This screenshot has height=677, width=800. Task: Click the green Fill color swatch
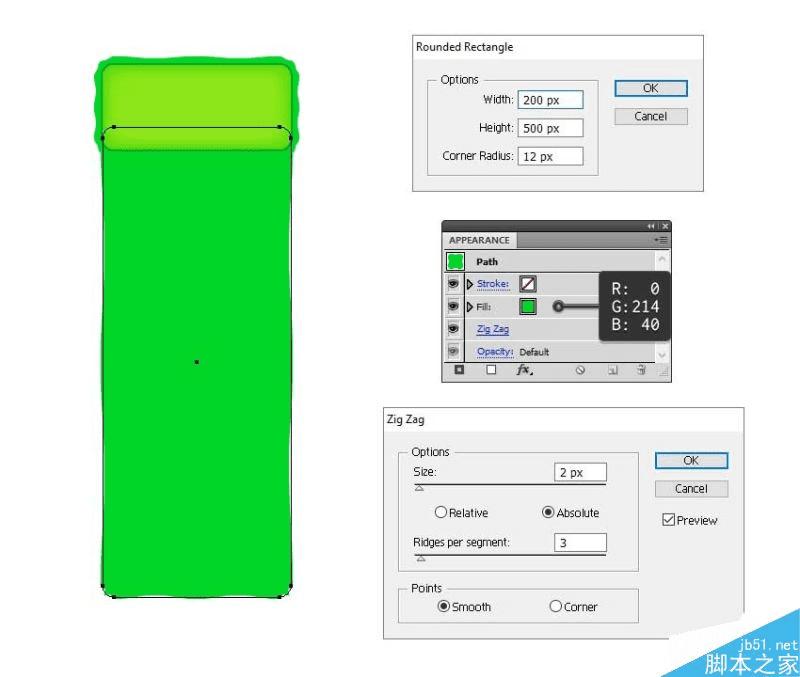click(528, 307)
